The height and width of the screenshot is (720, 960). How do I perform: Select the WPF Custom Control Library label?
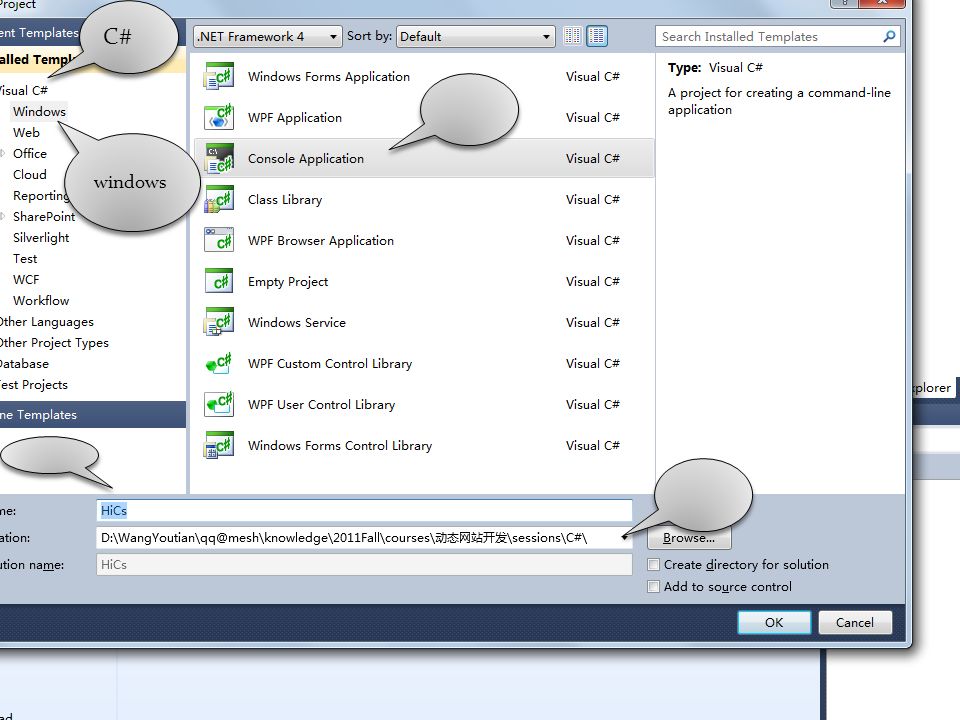[x=330, y=364]
